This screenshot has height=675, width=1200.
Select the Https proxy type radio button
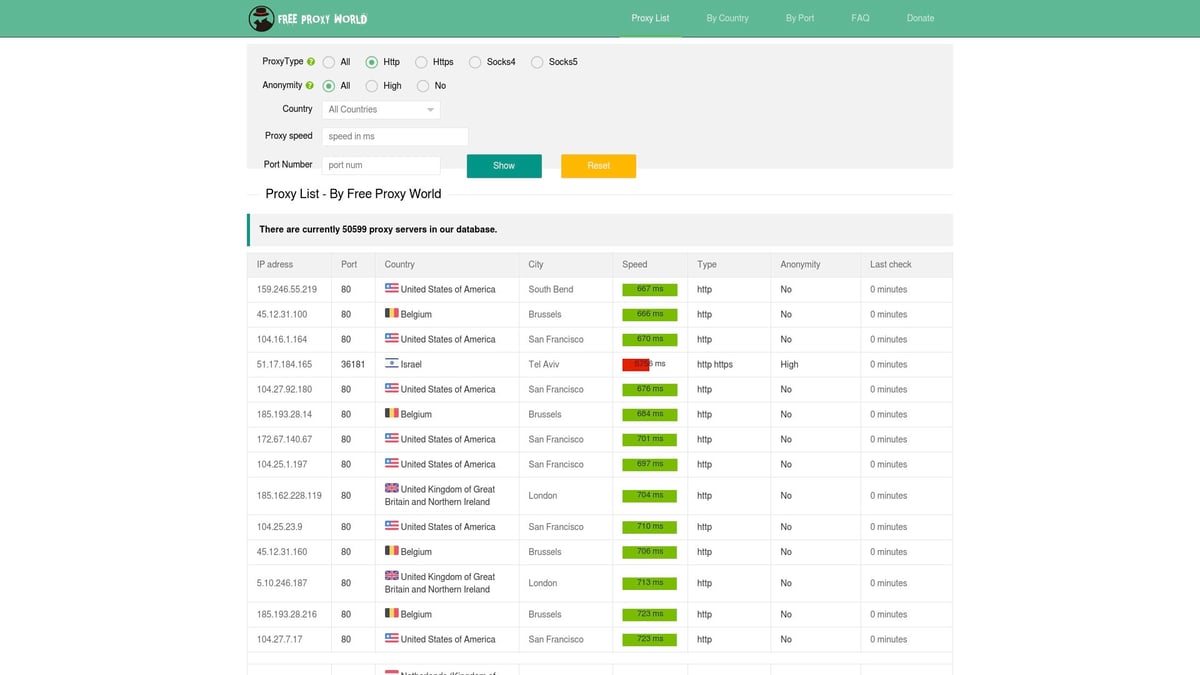click(421, 62)
